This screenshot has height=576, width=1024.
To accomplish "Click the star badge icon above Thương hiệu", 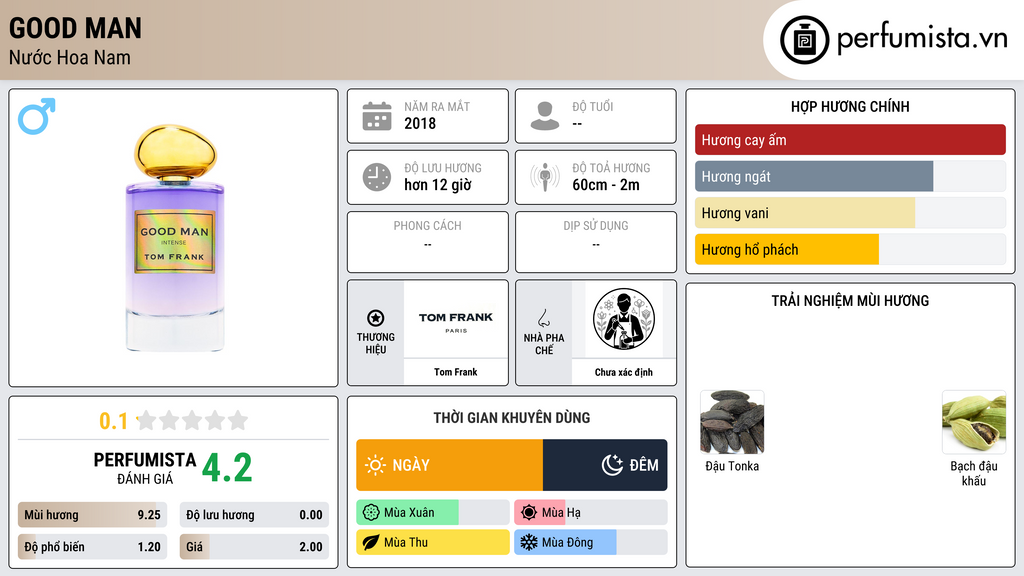I will tap(376, 318).
